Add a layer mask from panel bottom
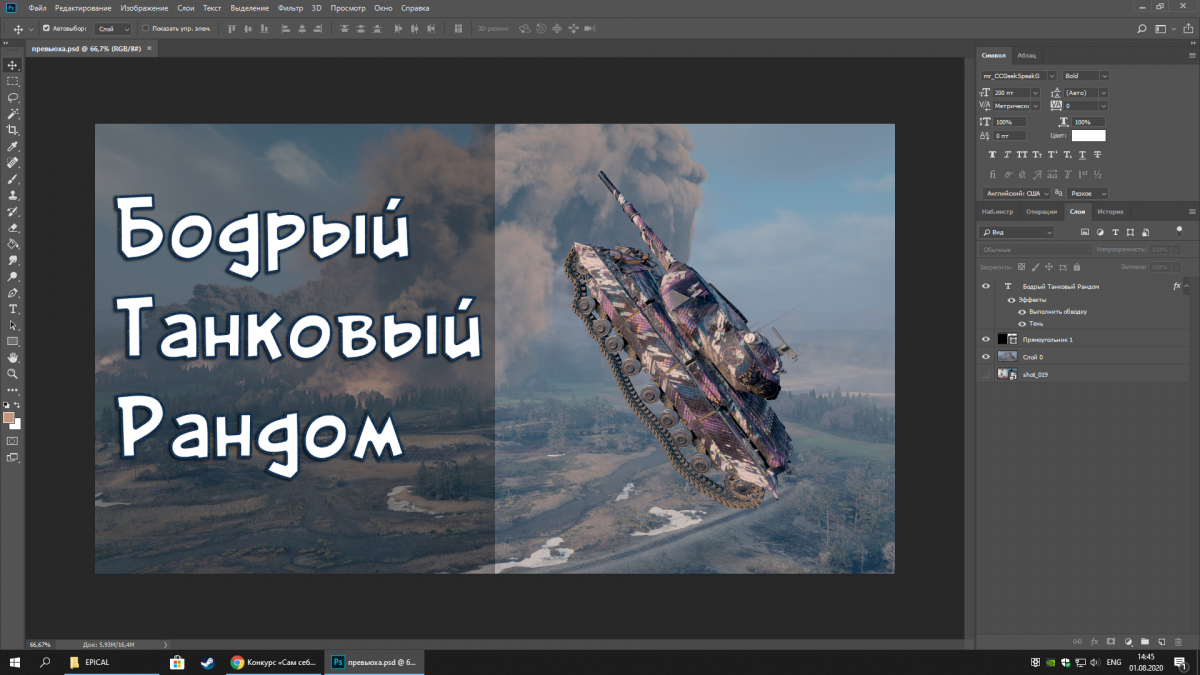This screenshot has width=1200, height=675. [x=1111, y=641]
